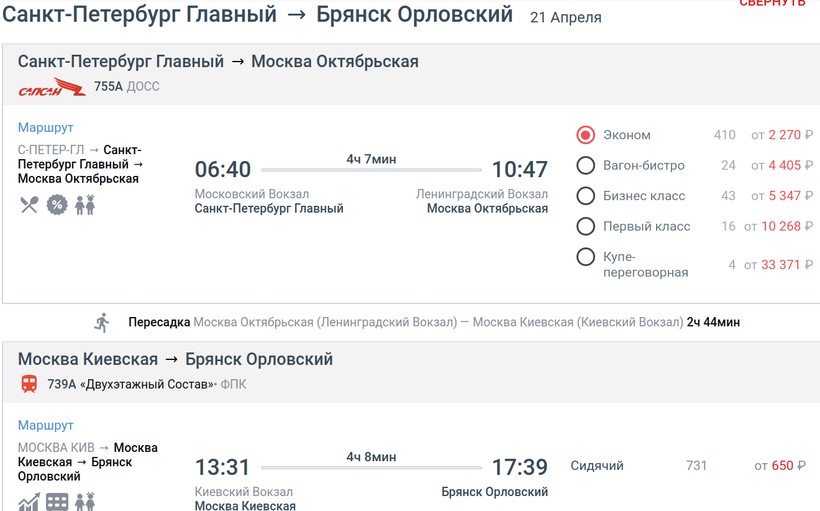820x511 pixels.
Task: Collapse the route details with СВЕРНУТЬ
Action: (772, 4)
